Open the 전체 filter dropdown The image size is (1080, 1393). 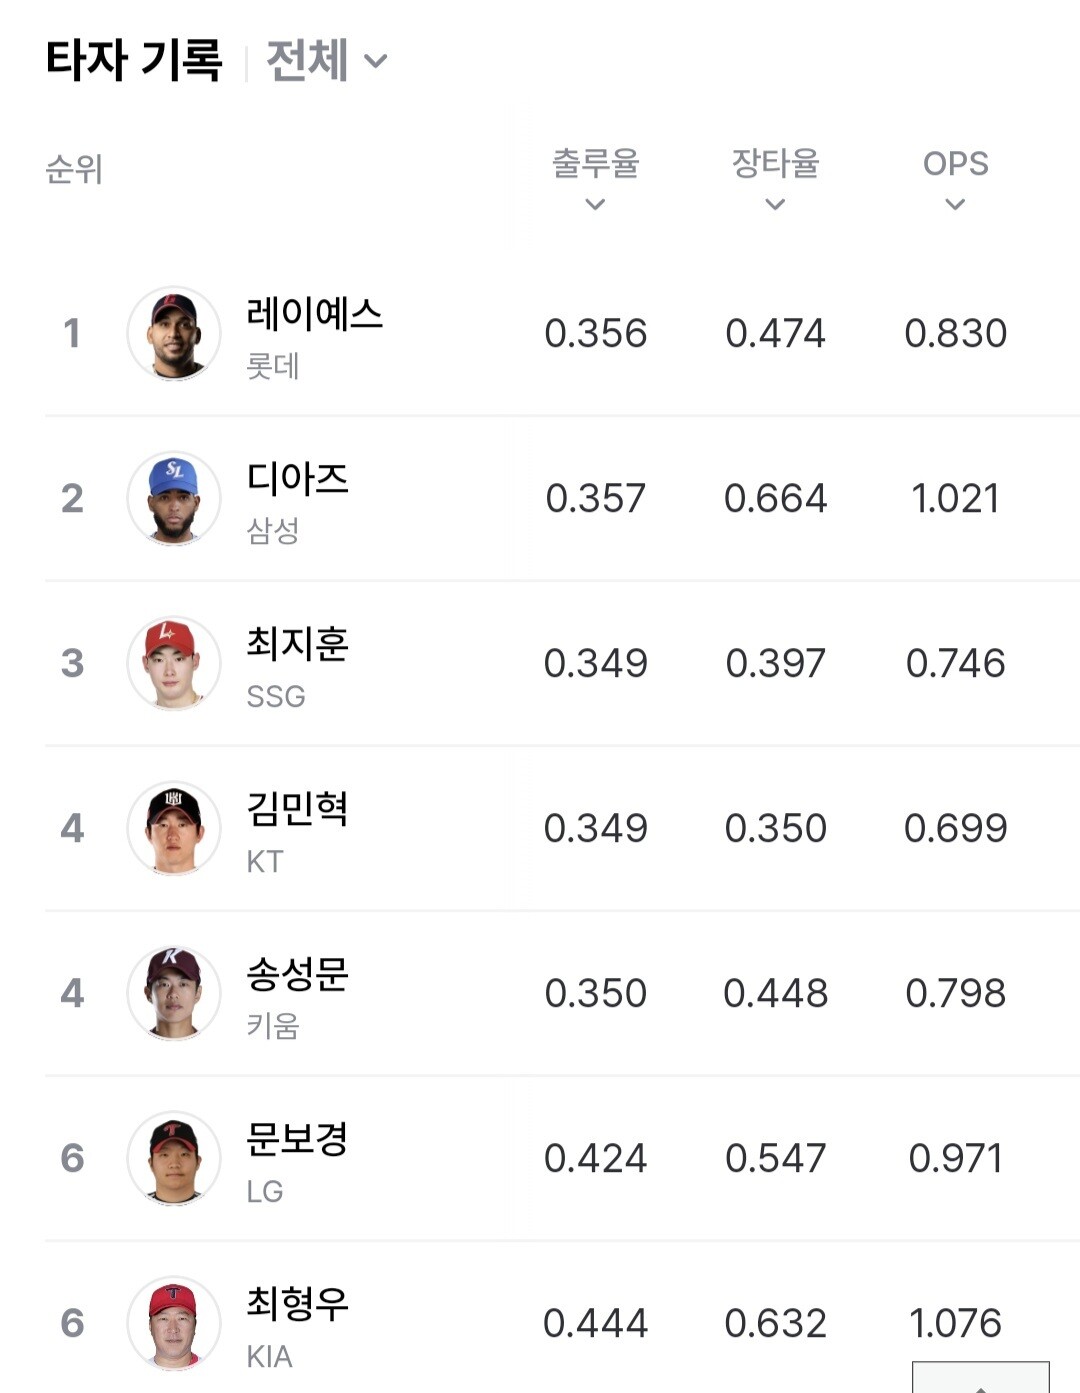coord(326,60)
